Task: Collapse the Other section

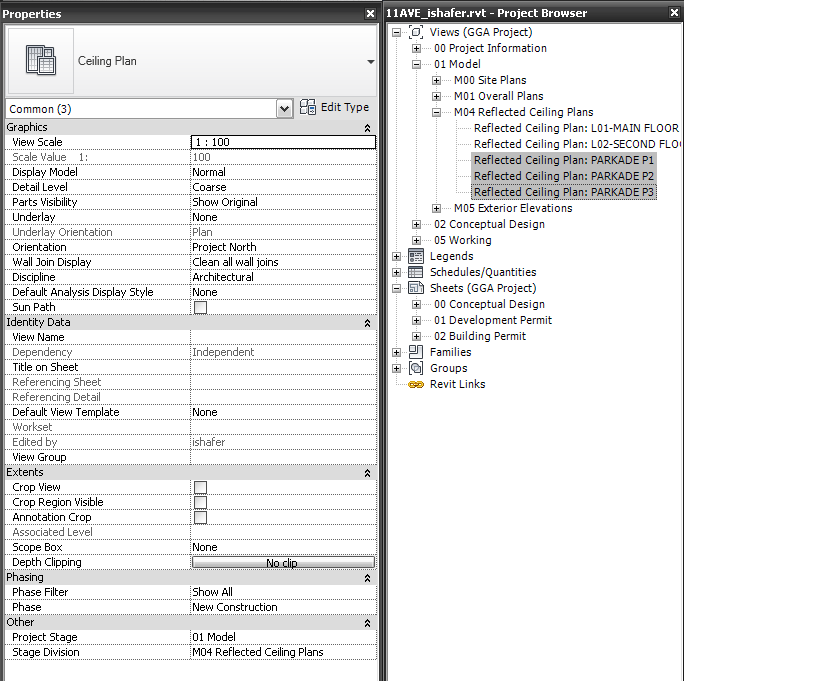Action: (368, 623)
